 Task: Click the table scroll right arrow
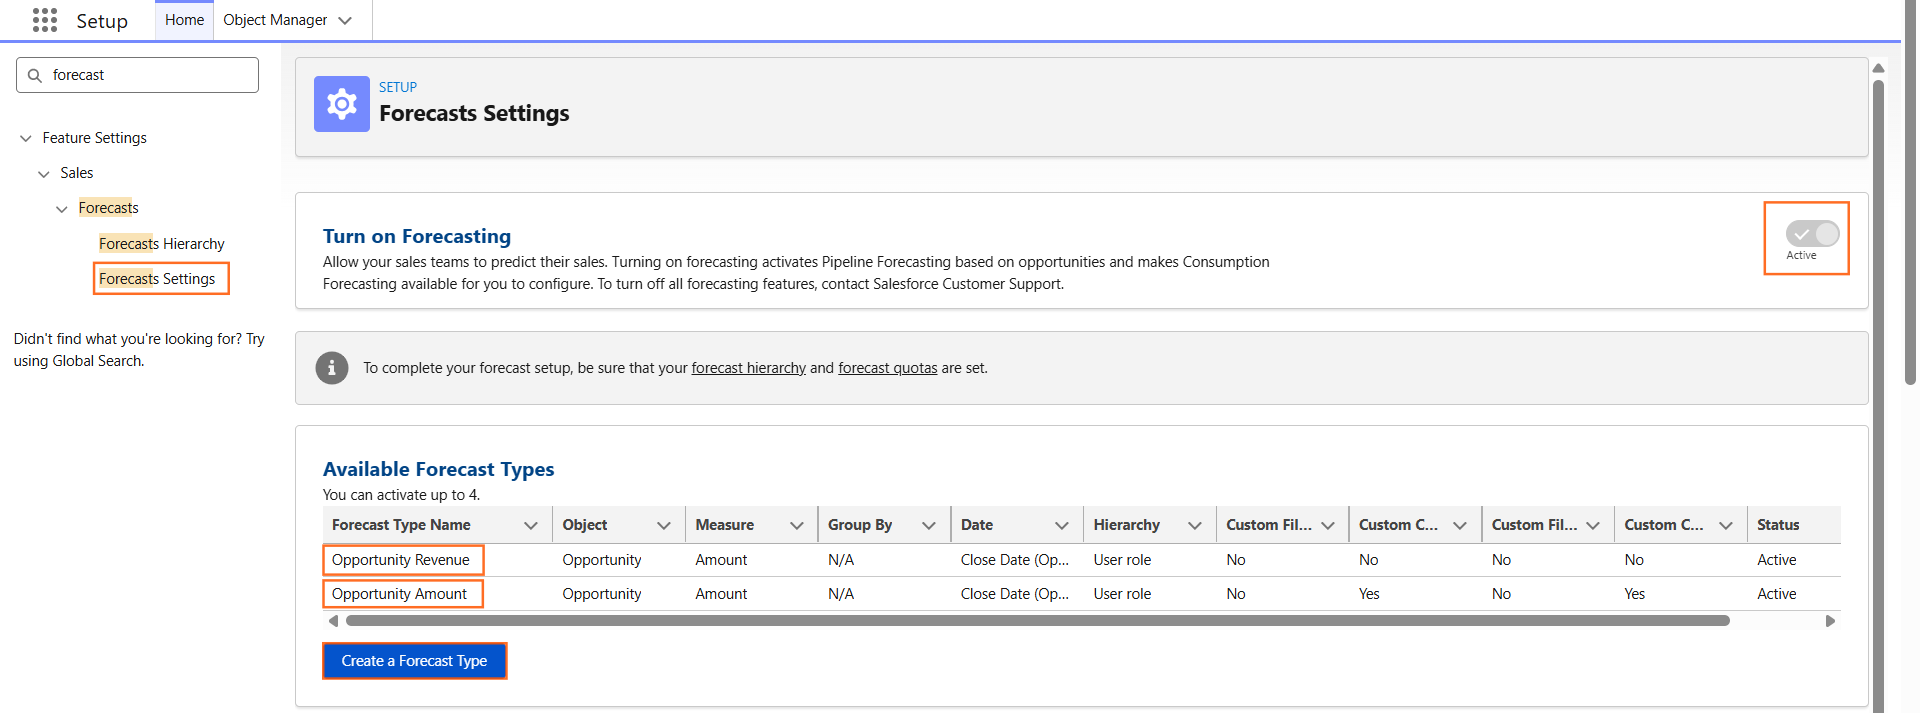(1830, 621)
